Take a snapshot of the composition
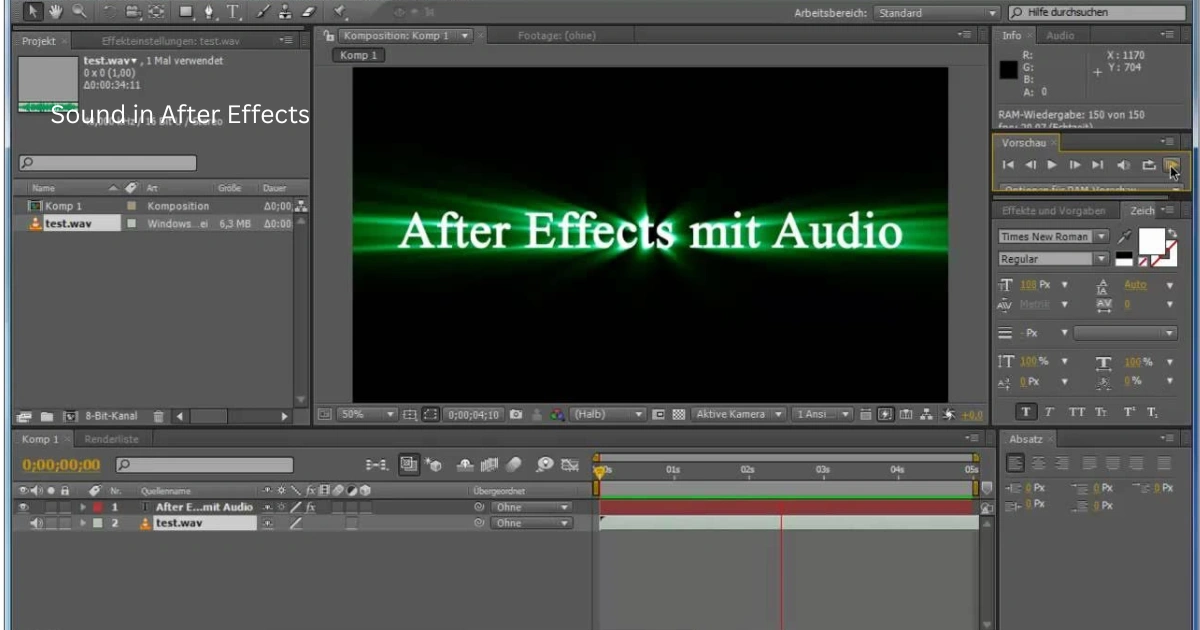The image size is (1200, 630). 516,413
